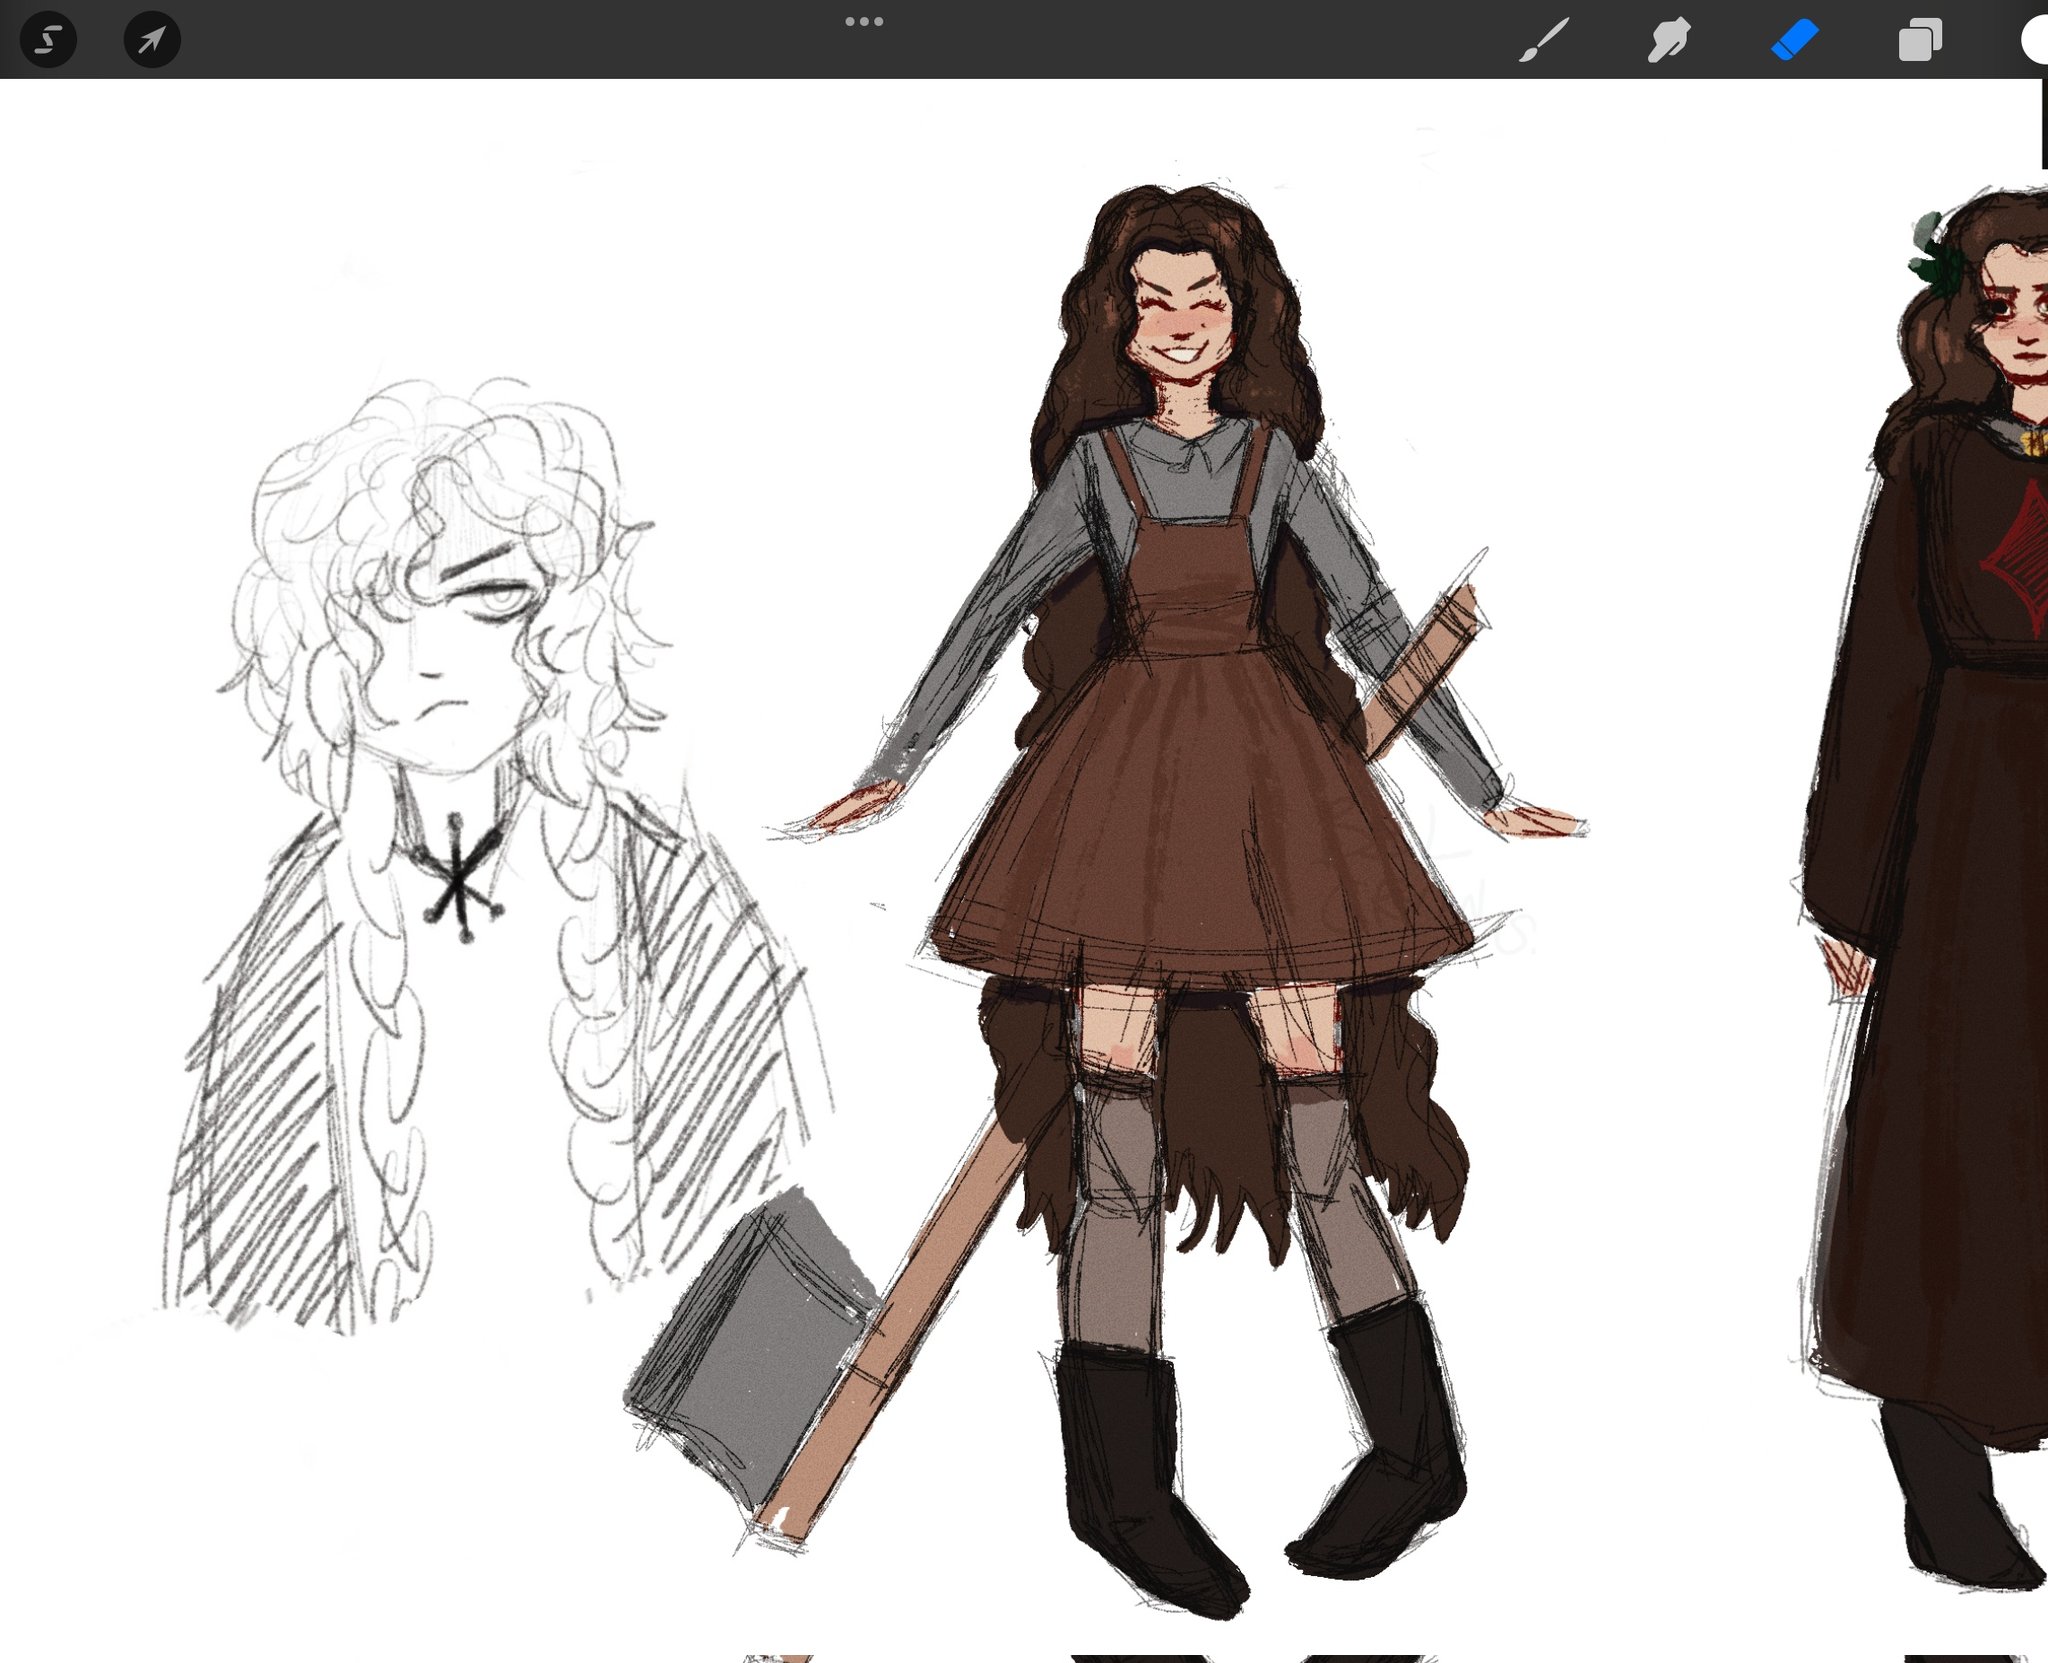This screenshot has width=2048, height=1663.
Task: Tap the green leaf hair ornament
Action: [x=1940, y=260]
